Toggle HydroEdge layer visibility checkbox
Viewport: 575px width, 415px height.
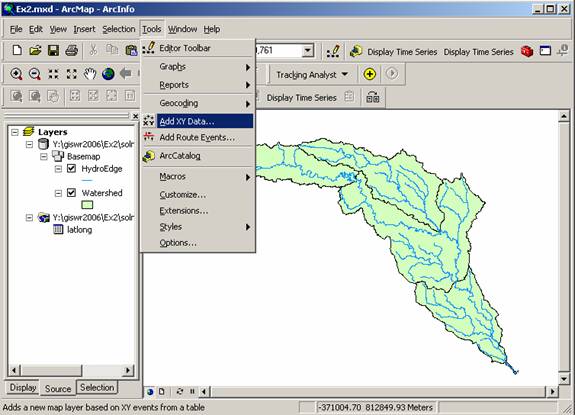[72, 169]
